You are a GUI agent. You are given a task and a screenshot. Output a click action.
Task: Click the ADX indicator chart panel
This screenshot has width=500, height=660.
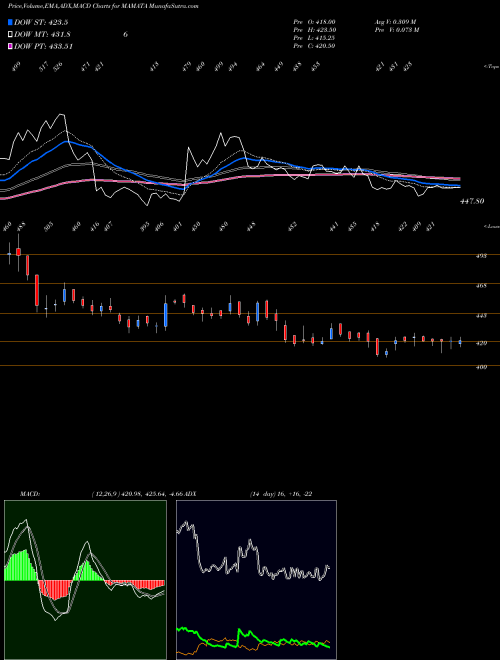click(x=256, y=580)
